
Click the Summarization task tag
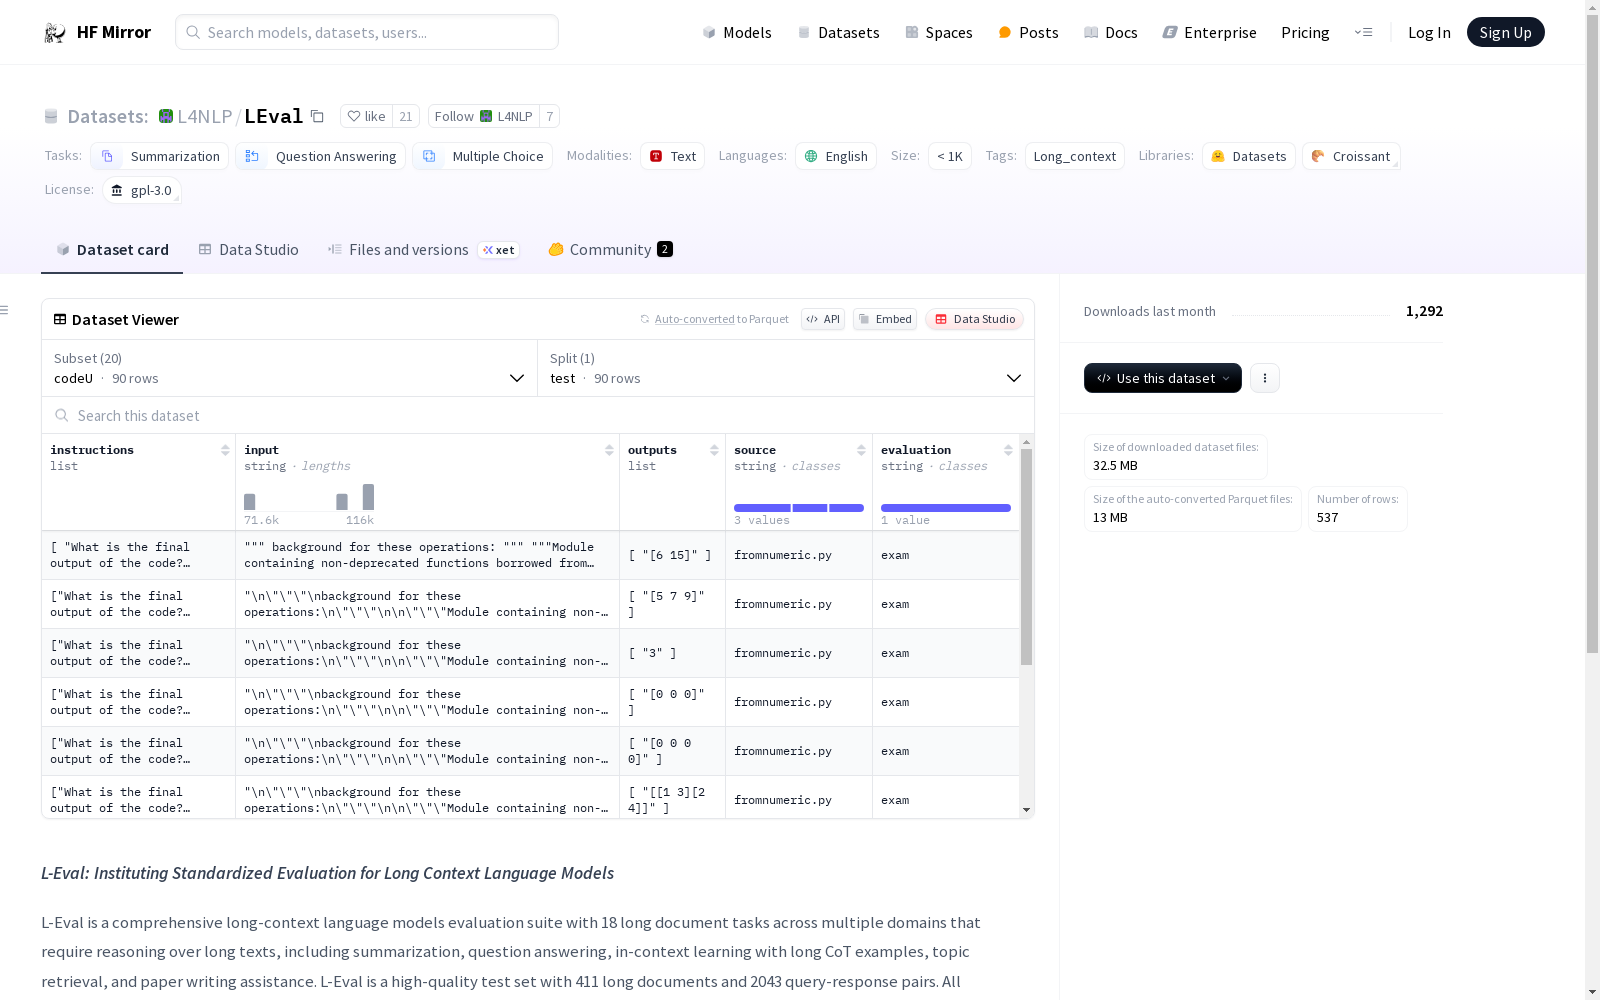159,156
